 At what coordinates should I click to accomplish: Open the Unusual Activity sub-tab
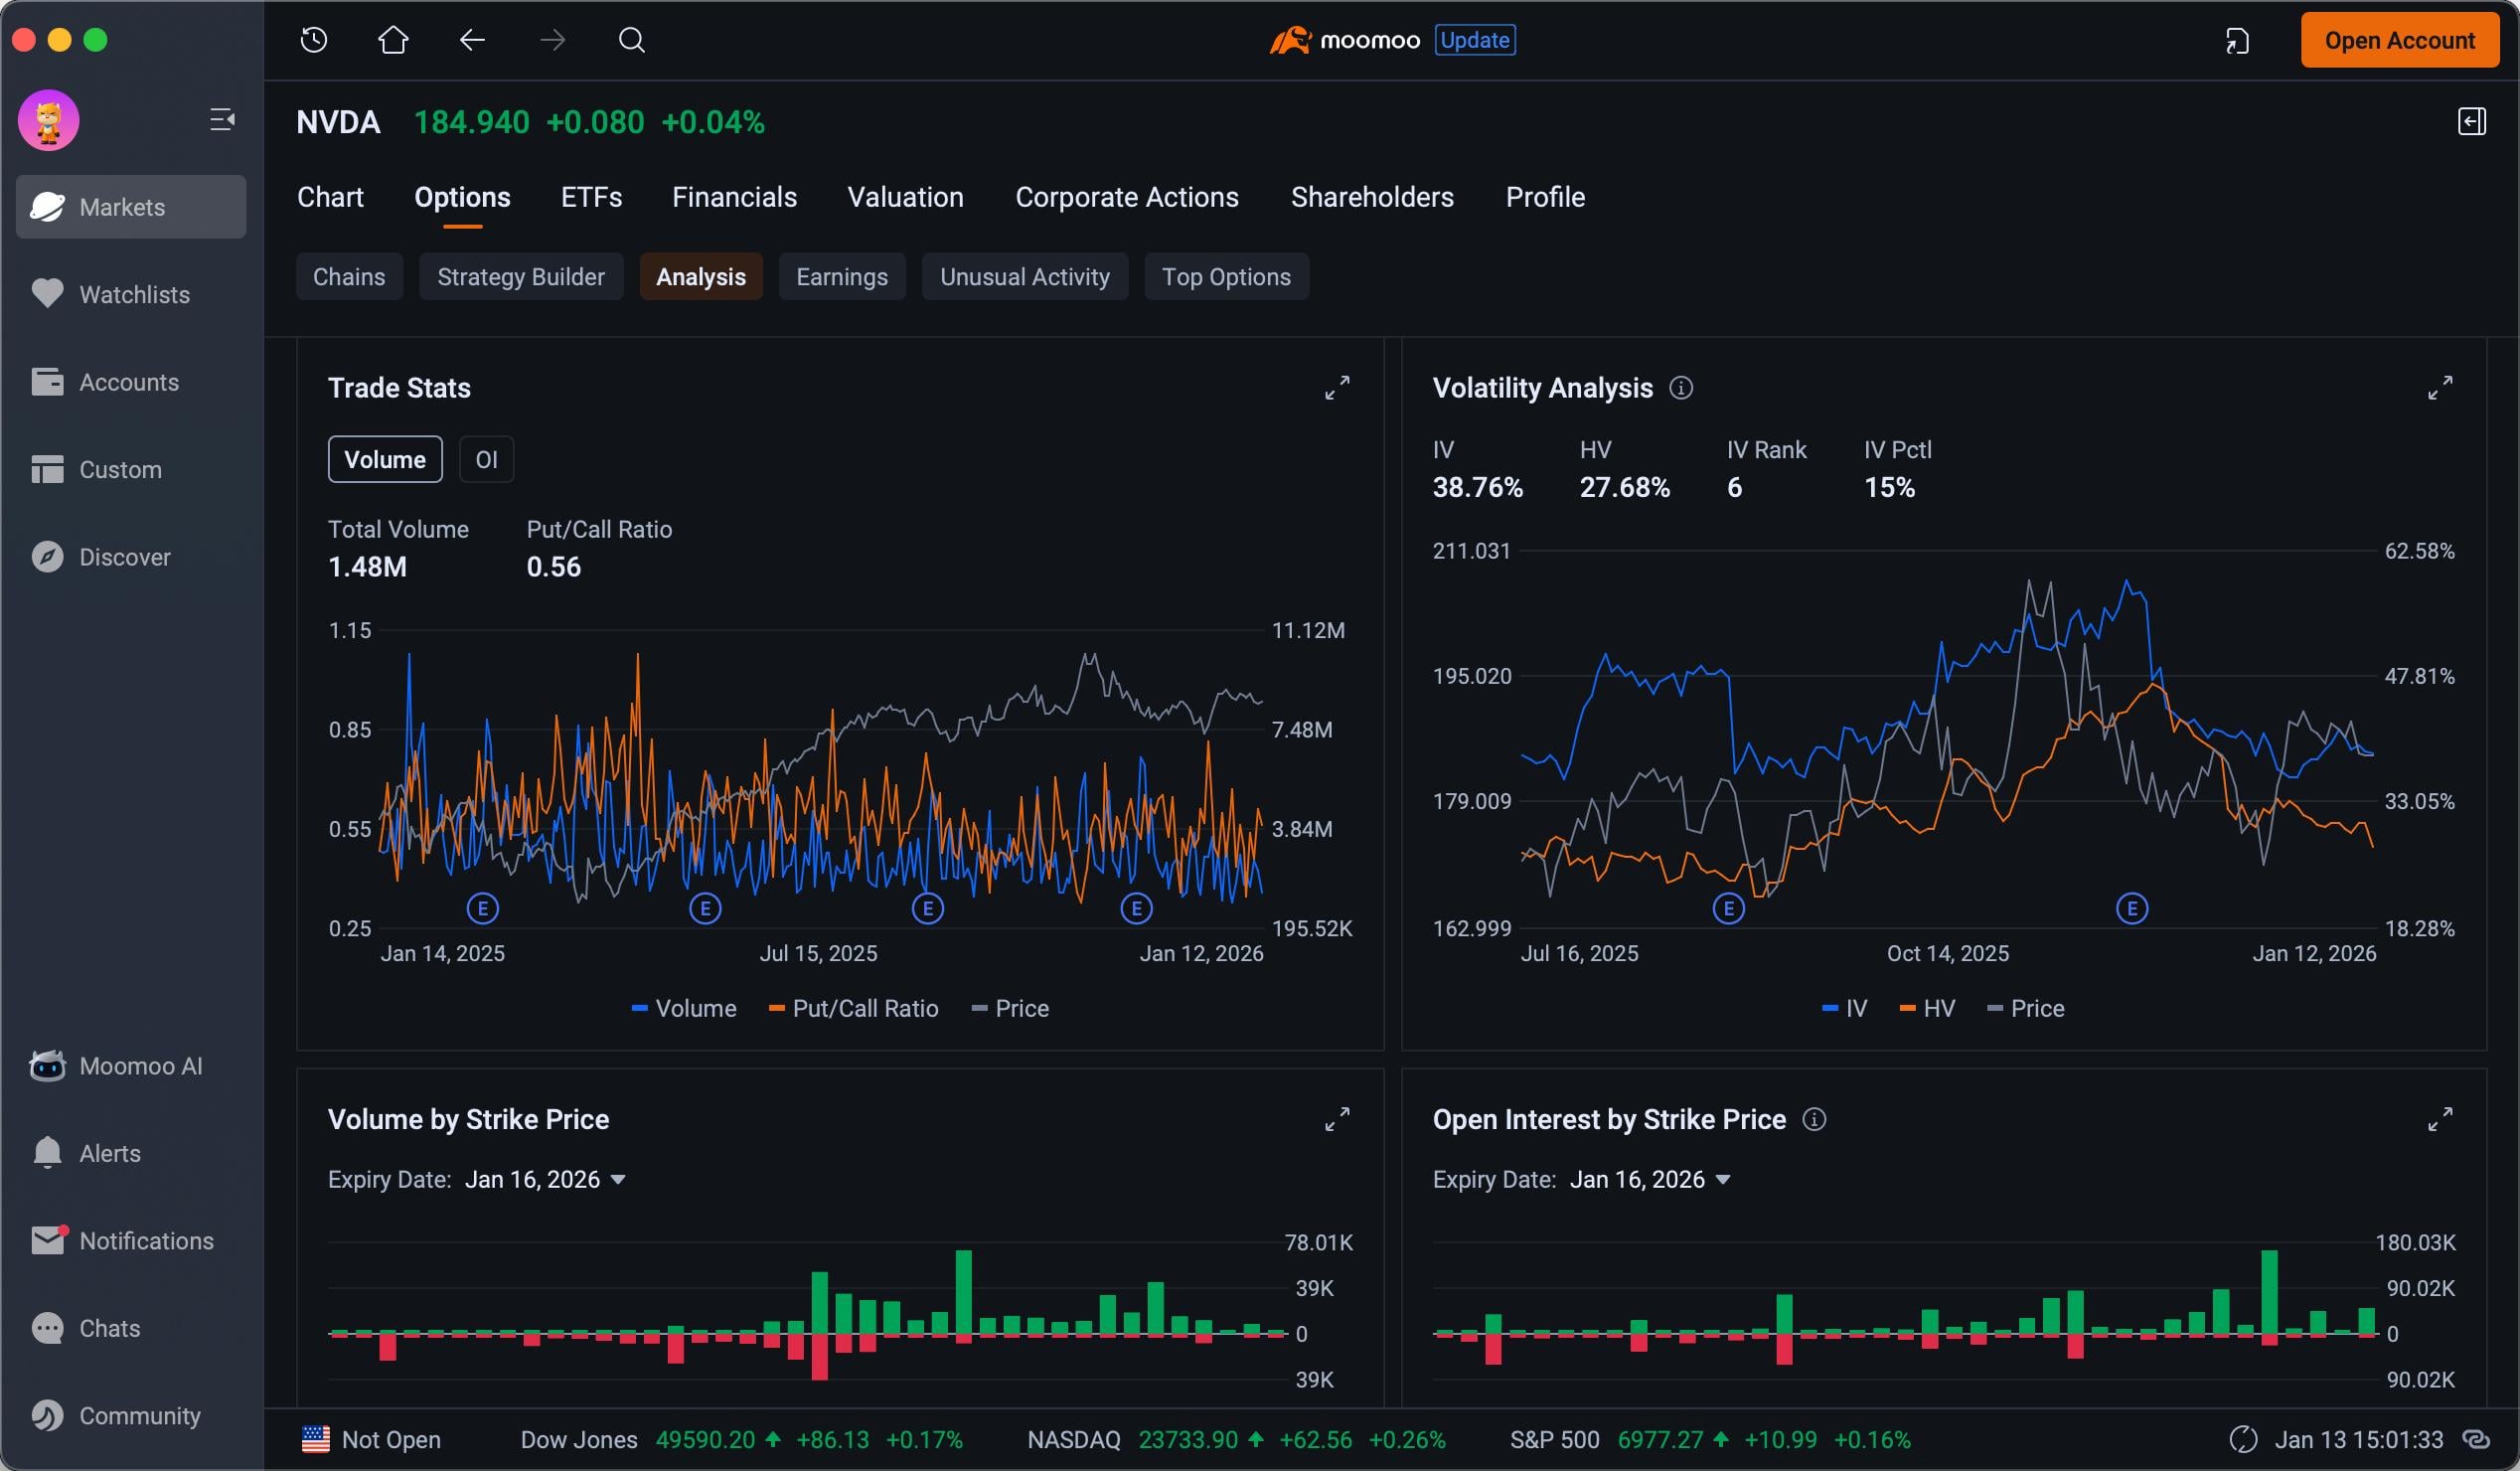[1024, 277]
